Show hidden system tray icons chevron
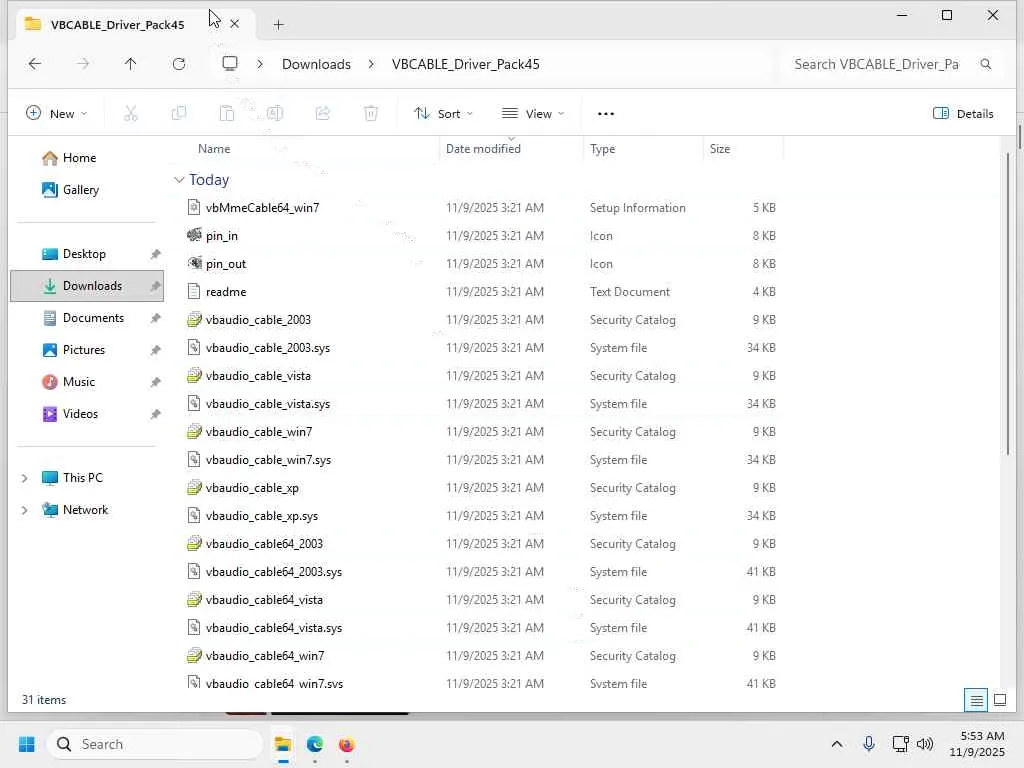1024x768 pixels. click(837, 744)
